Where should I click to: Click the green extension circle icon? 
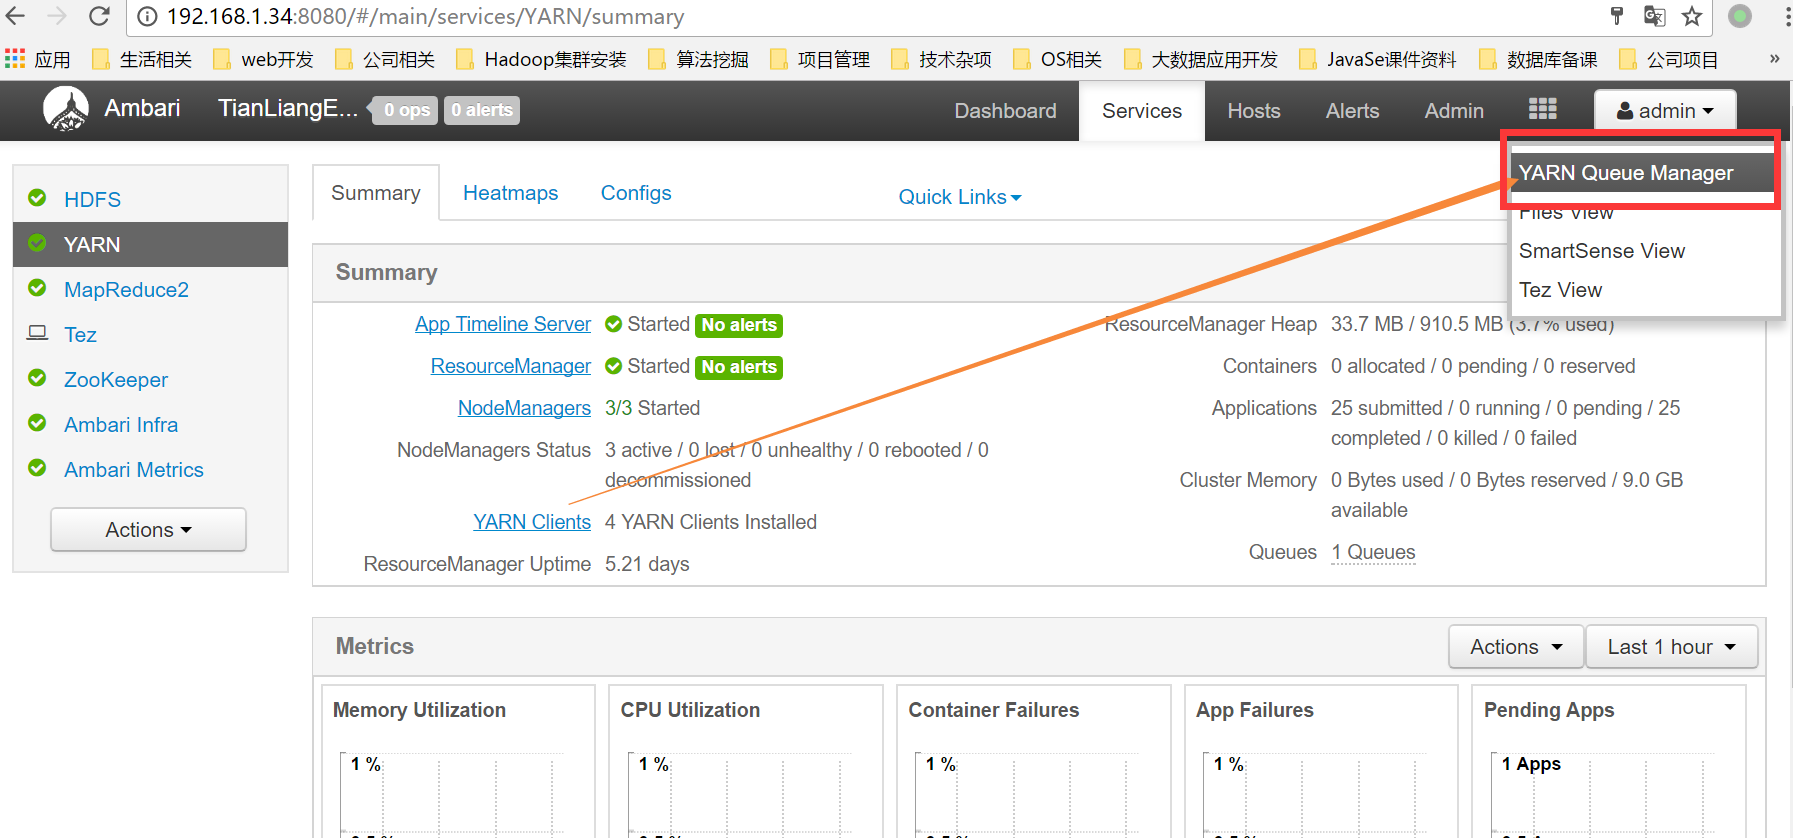tap(1740, 16)
